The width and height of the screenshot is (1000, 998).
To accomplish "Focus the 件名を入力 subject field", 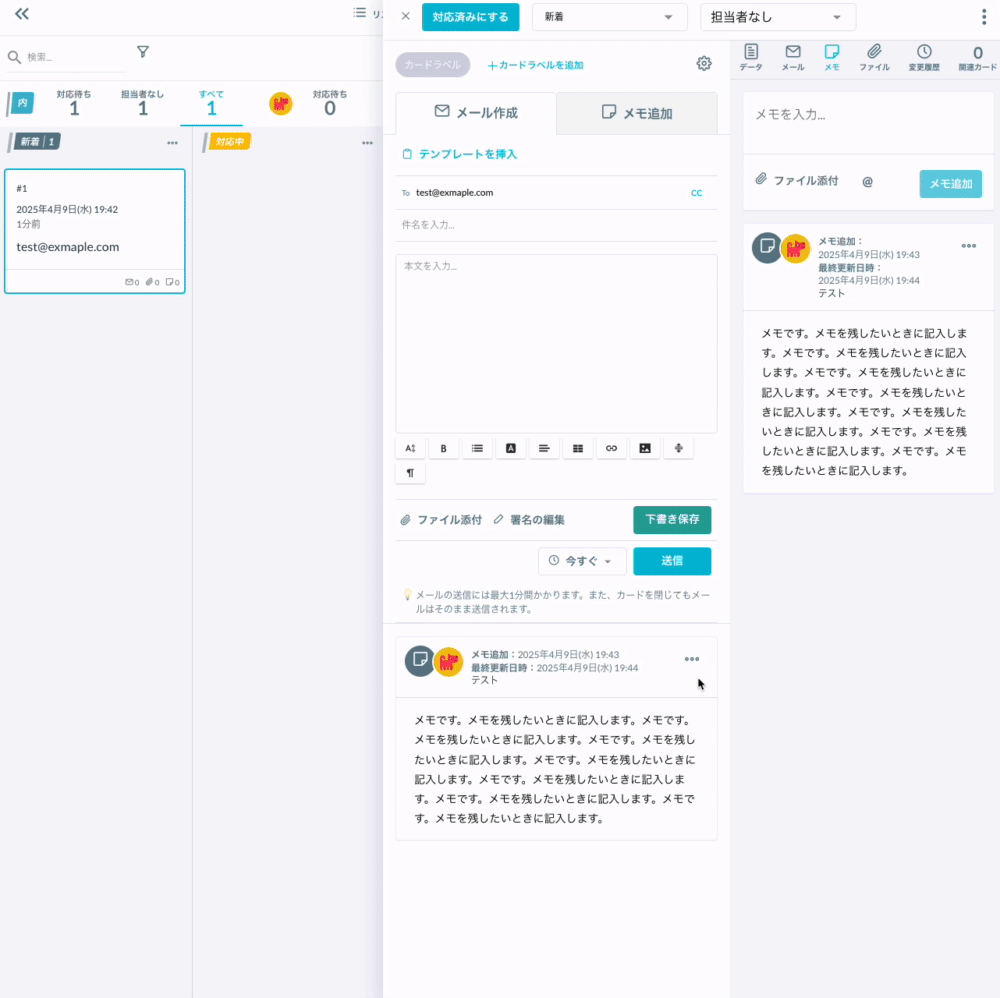I will 556,225.
